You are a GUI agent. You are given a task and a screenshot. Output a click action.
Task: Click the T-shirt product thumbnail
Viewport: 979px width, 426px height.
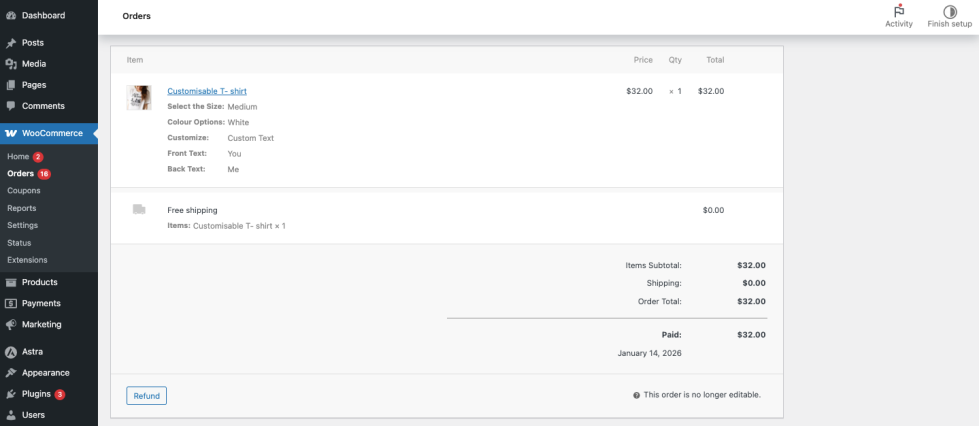pos(138,97)
